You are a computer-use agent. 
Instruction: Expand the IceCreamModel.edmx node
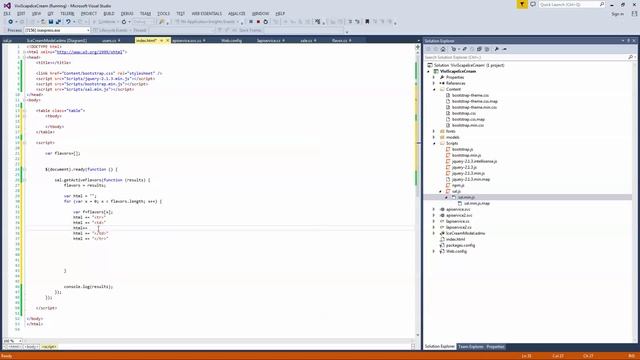[x=434, y=233]
